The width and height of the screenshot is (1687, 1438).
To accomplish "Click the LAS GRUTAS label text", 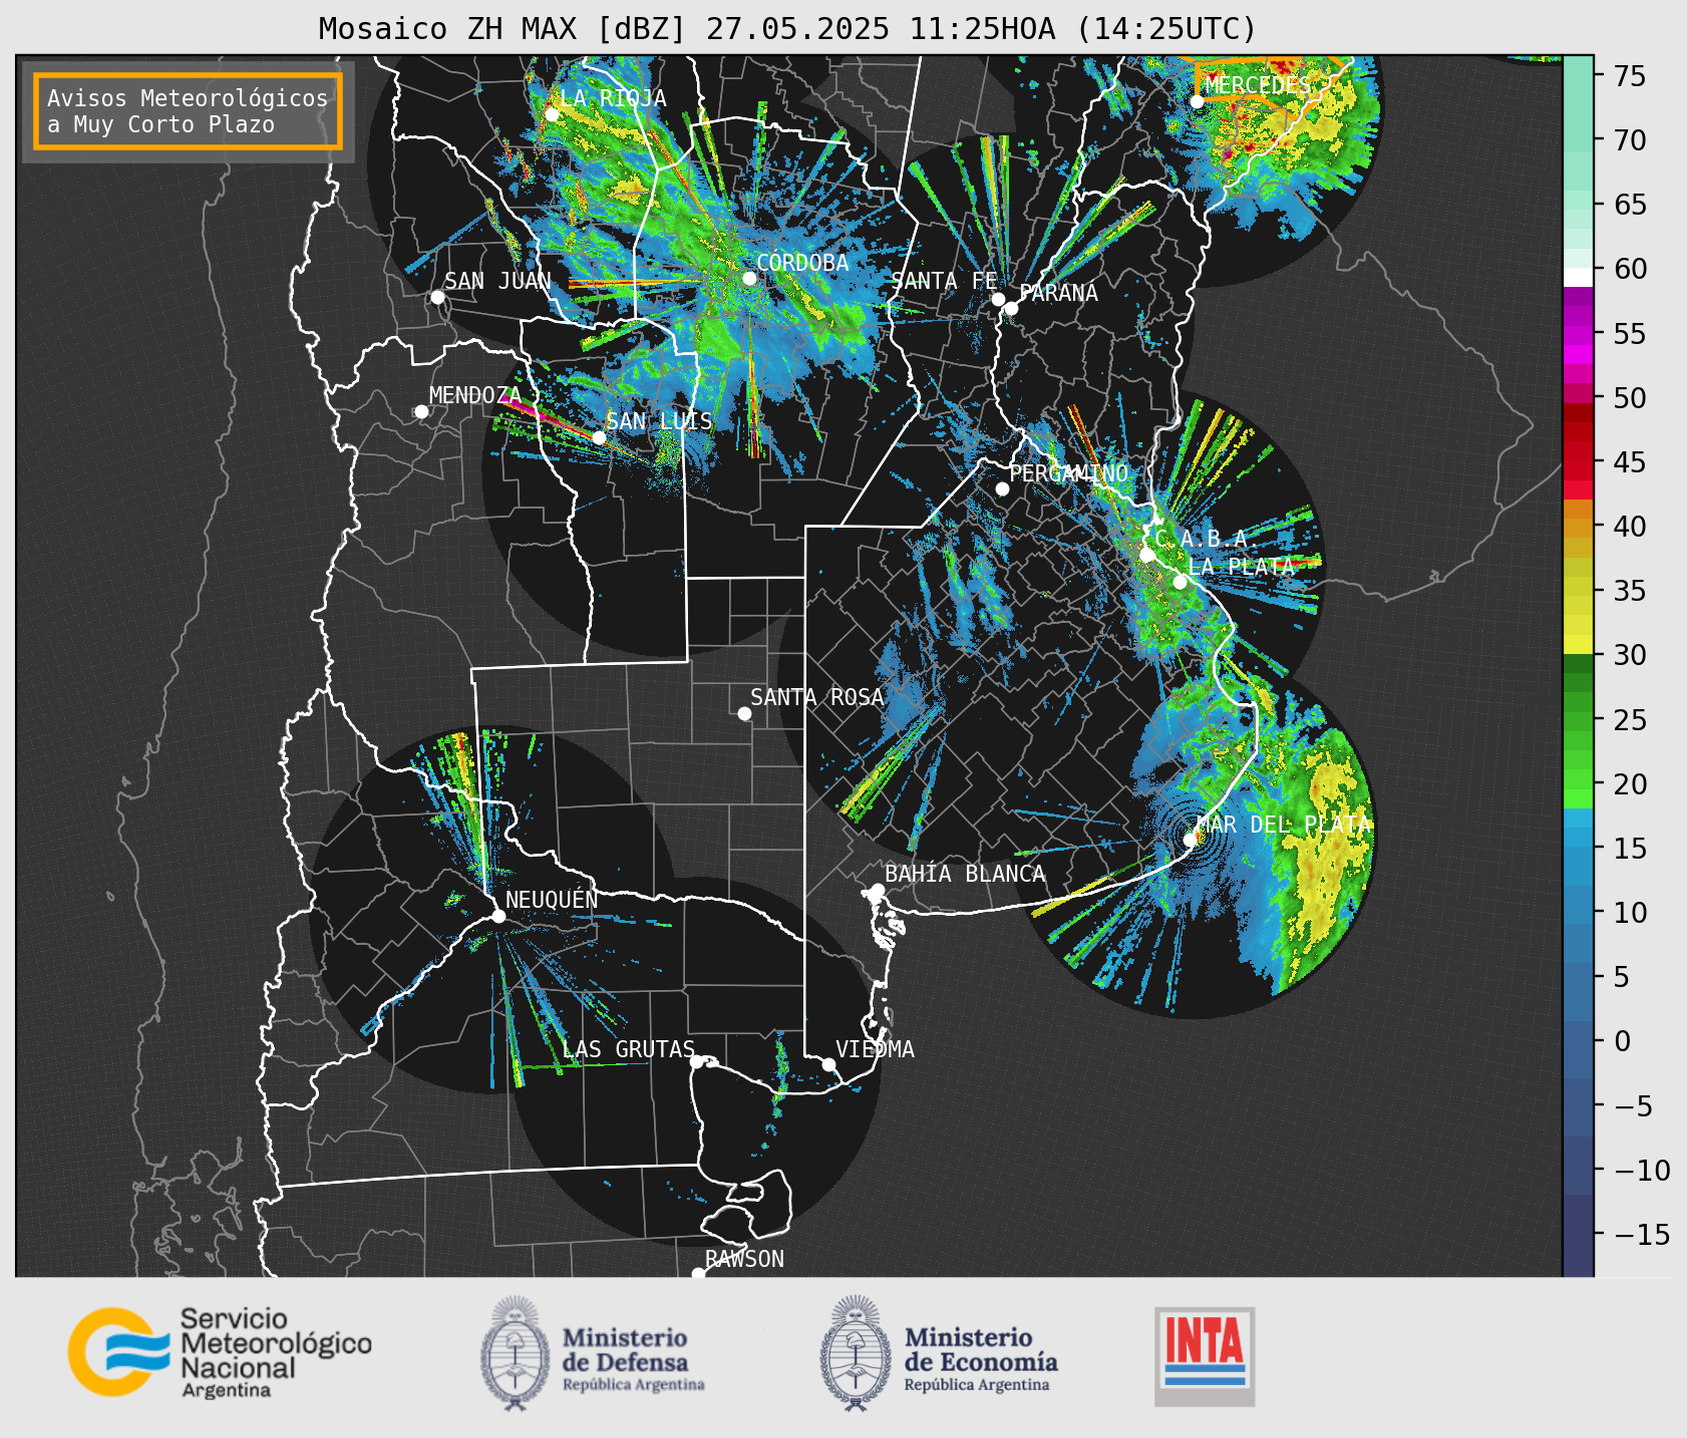I will pyautogui.click(x=628, y=1049).
